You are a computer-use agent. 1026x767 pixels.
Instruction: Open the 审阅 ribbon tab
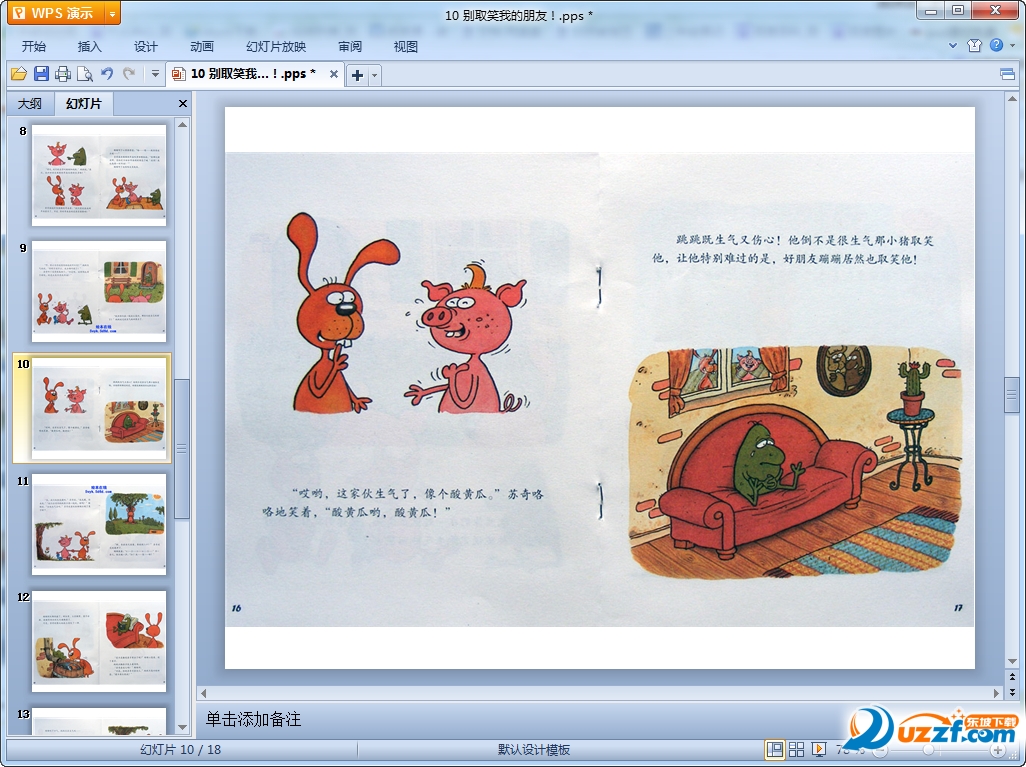point(350,46)
